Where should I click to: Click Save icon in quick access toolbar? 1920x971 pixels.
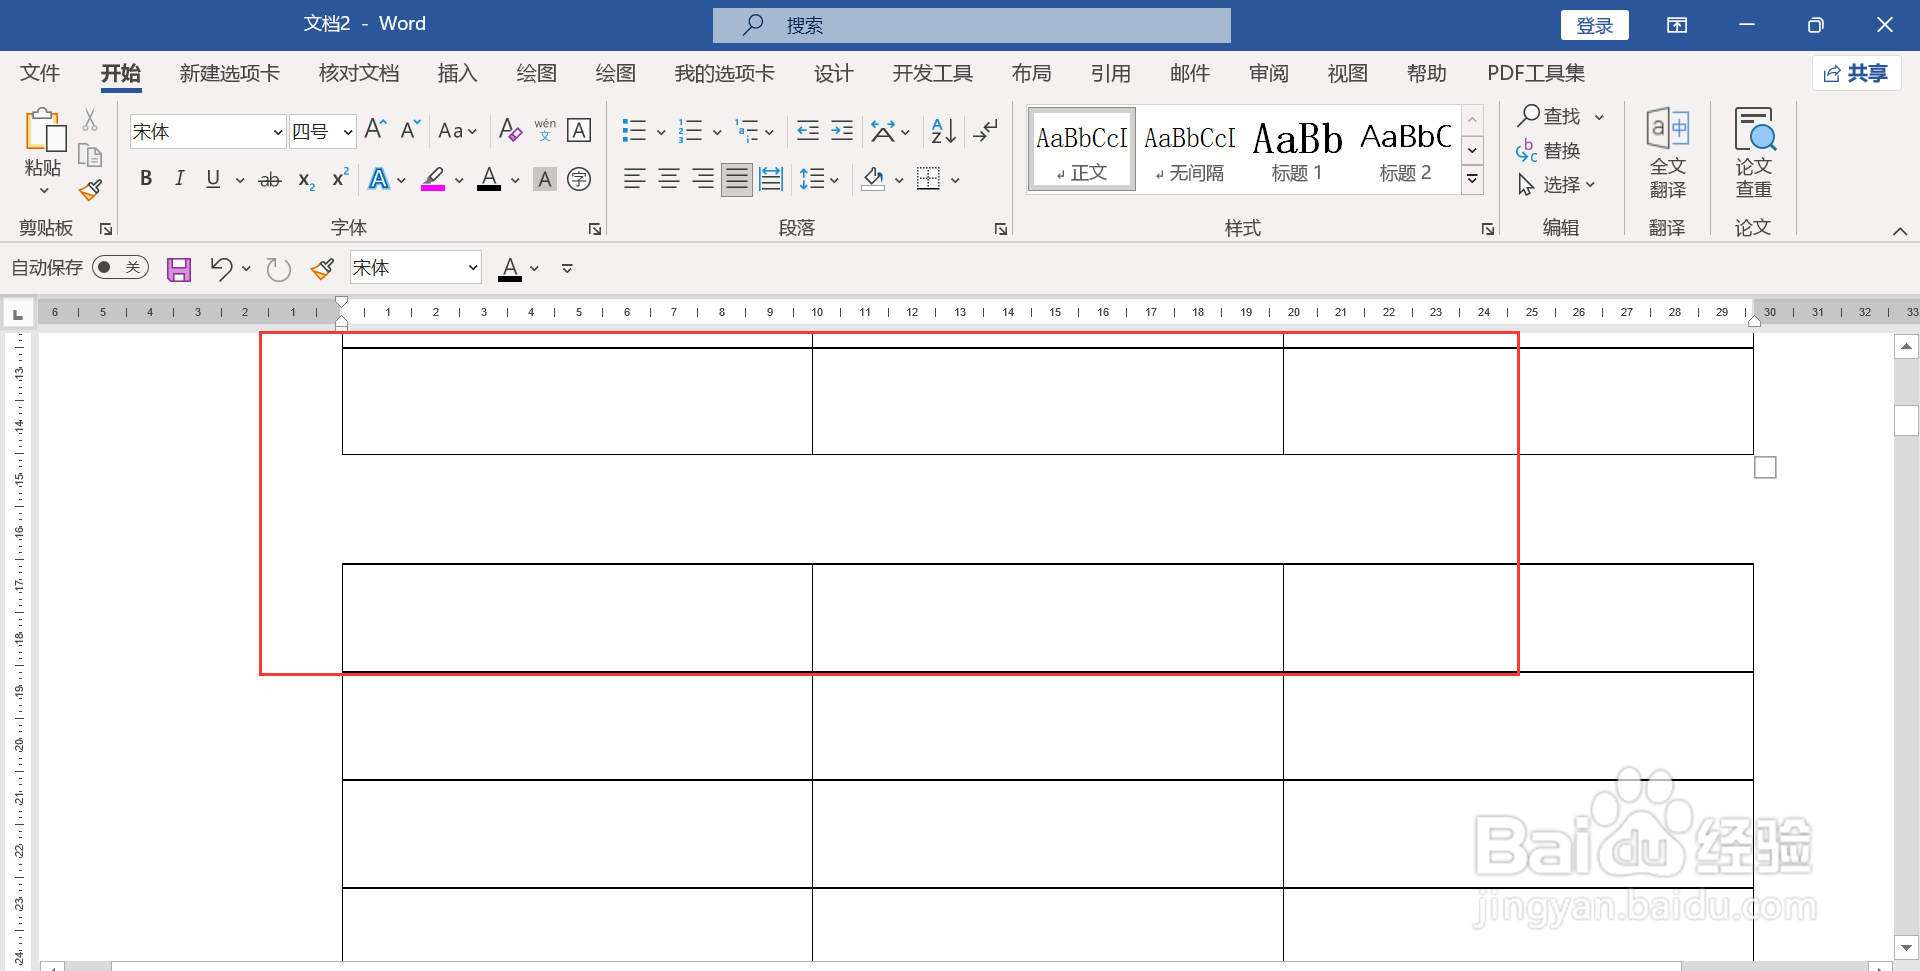[x=179, y=269]
